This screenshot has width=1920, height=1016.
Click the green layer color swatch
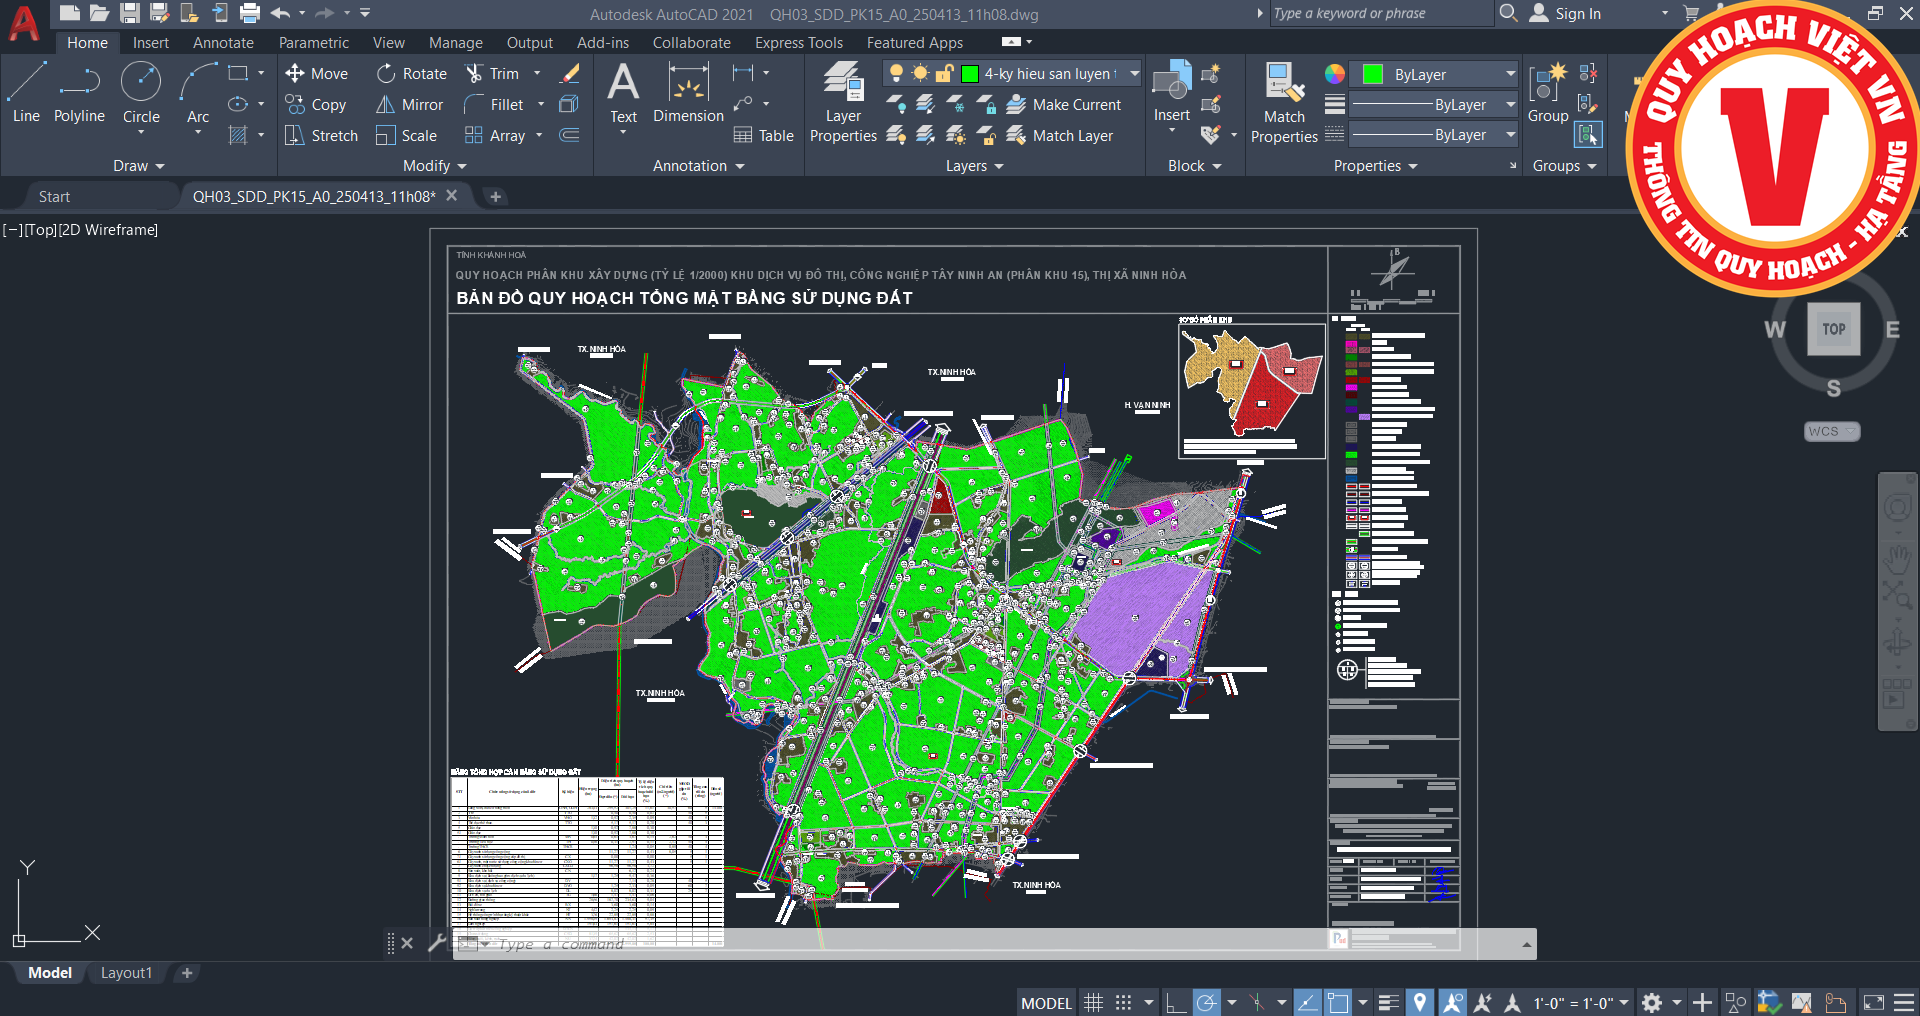point(969,74)
